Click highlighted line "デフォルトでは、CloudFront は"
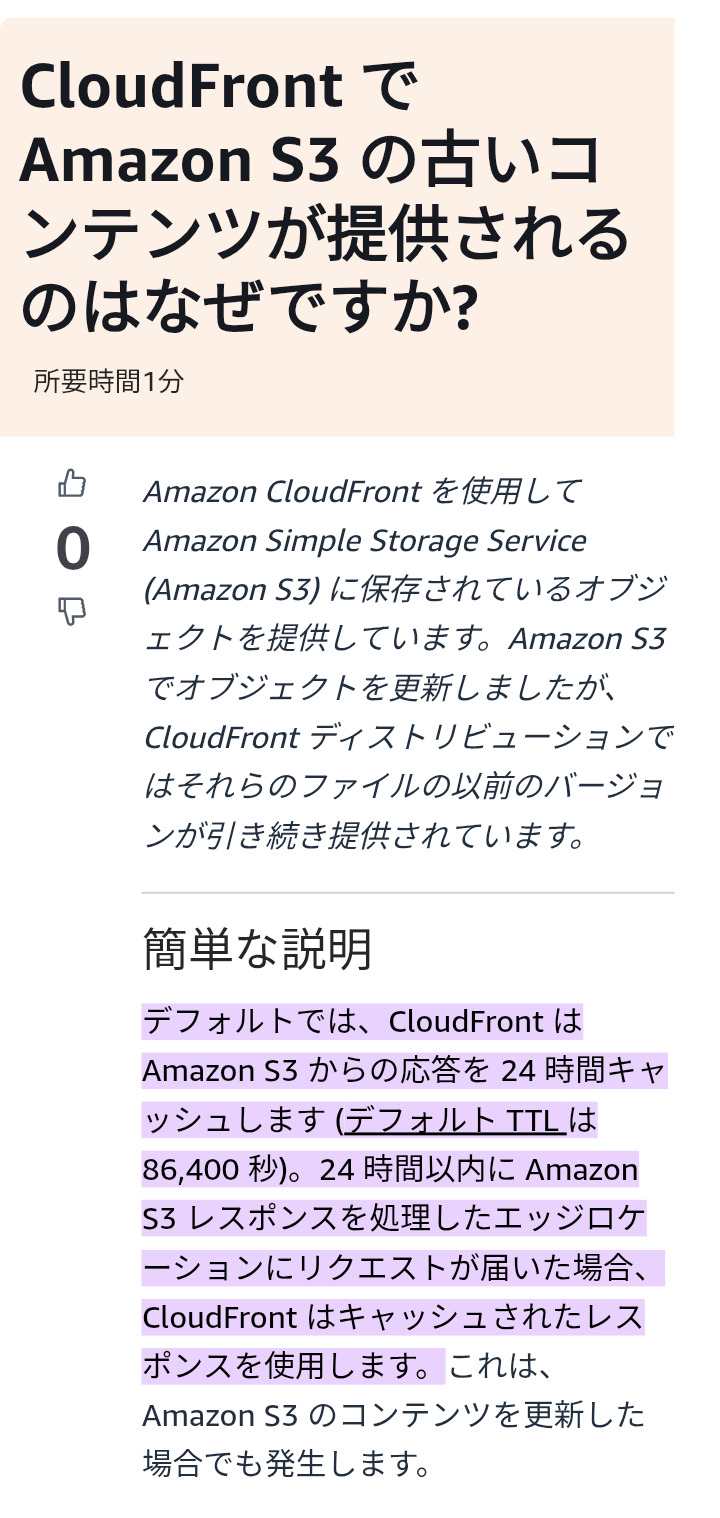Image resolution: width=720 pixels, height=1518 pixels. click(362, 1022)
